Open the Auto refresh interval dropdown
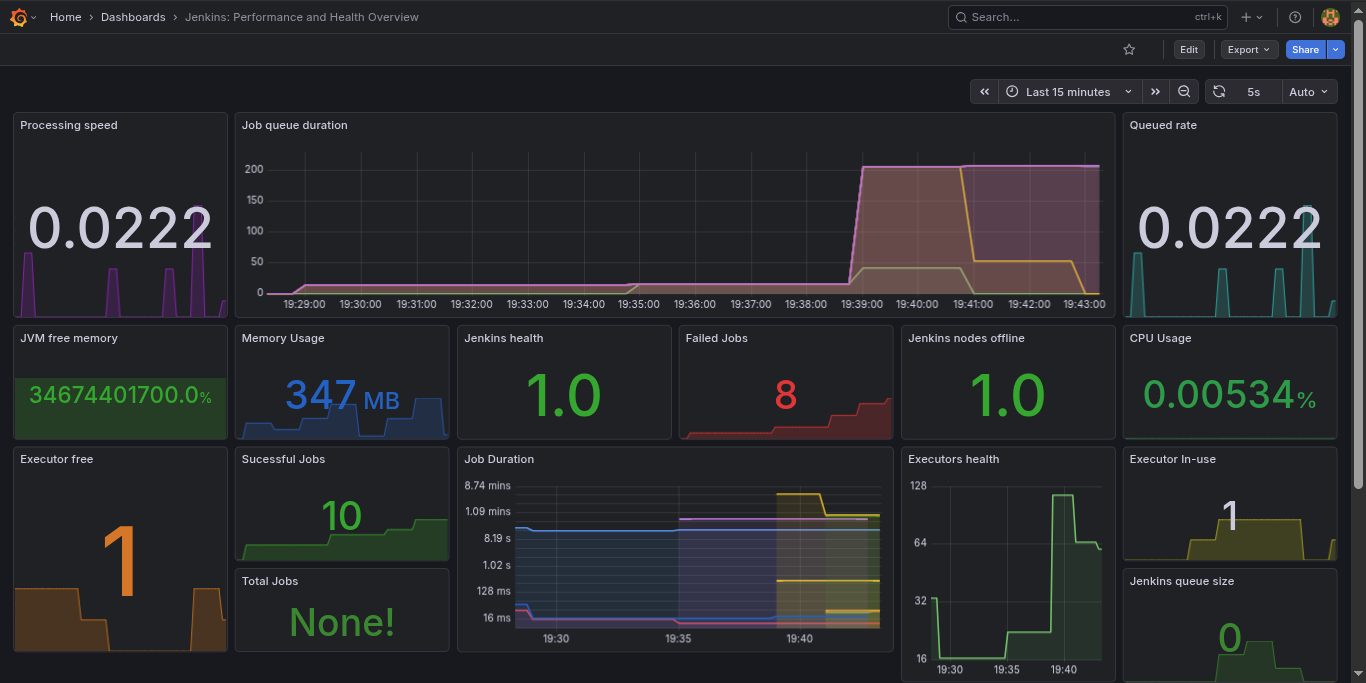This screenshot has height=683, width=1366. click(x=1309, y=91)
